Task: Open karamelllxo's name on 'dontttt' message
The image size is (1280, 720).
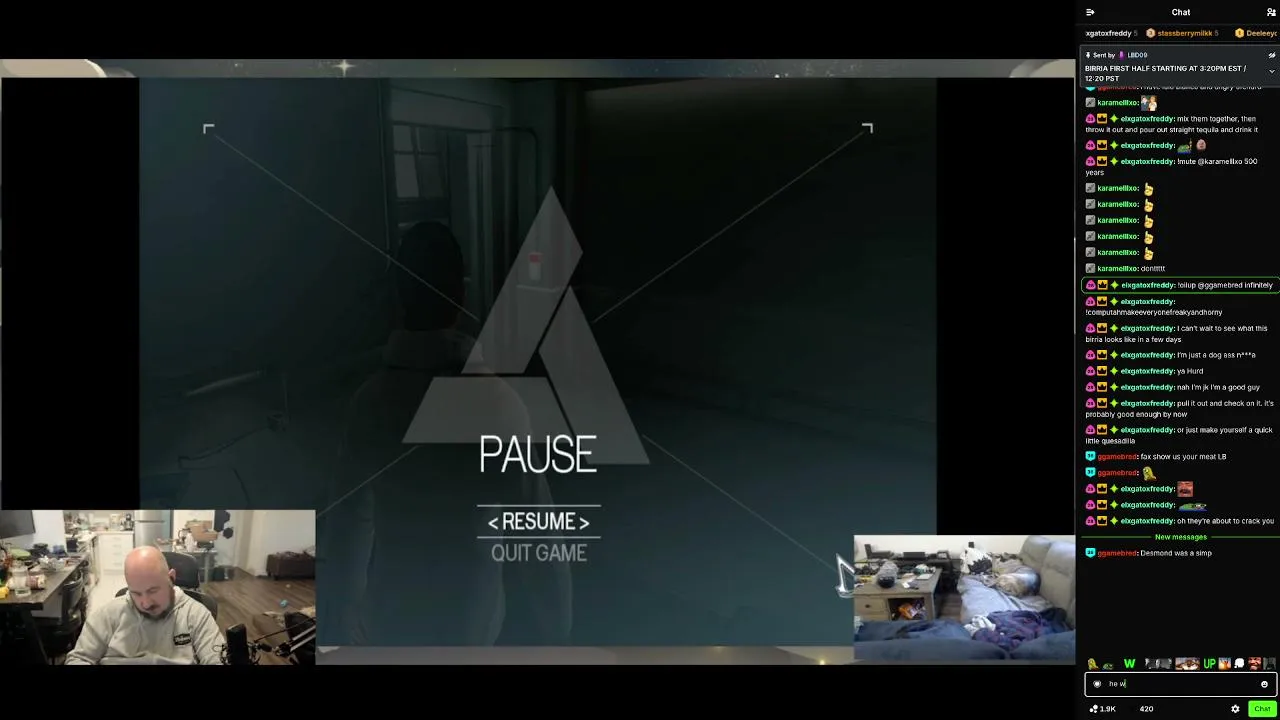Action: pos(1118,268)
